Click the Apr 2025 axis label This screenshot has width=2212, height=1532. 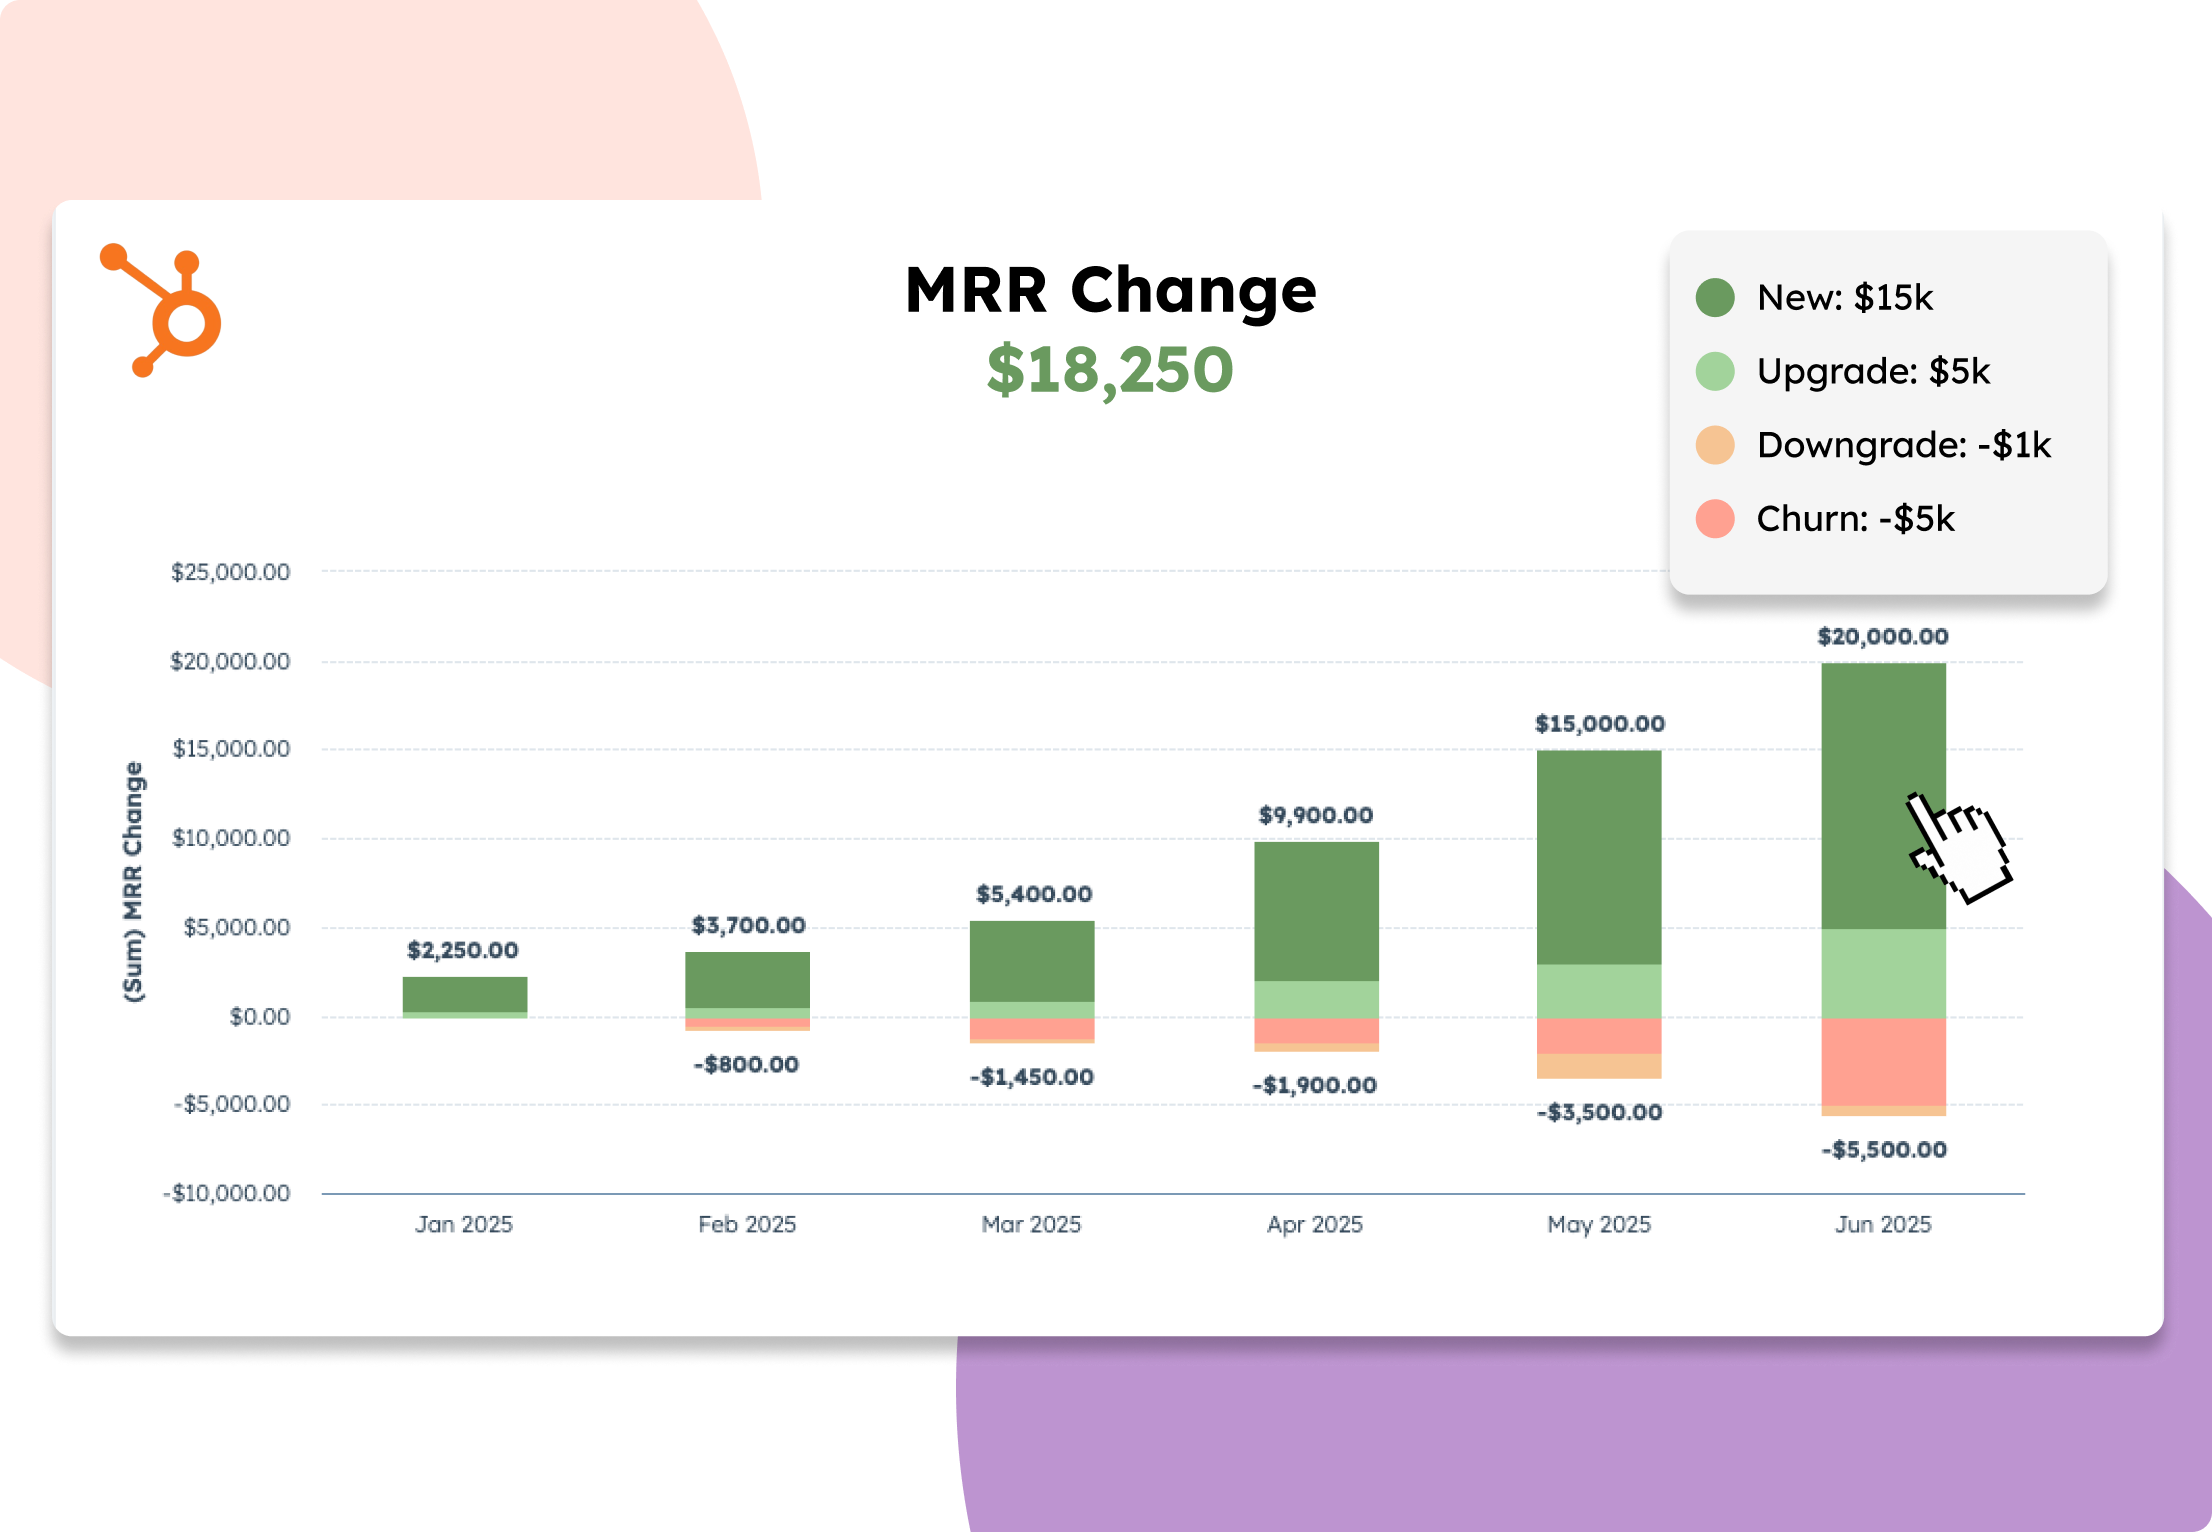point(1315,1224)
